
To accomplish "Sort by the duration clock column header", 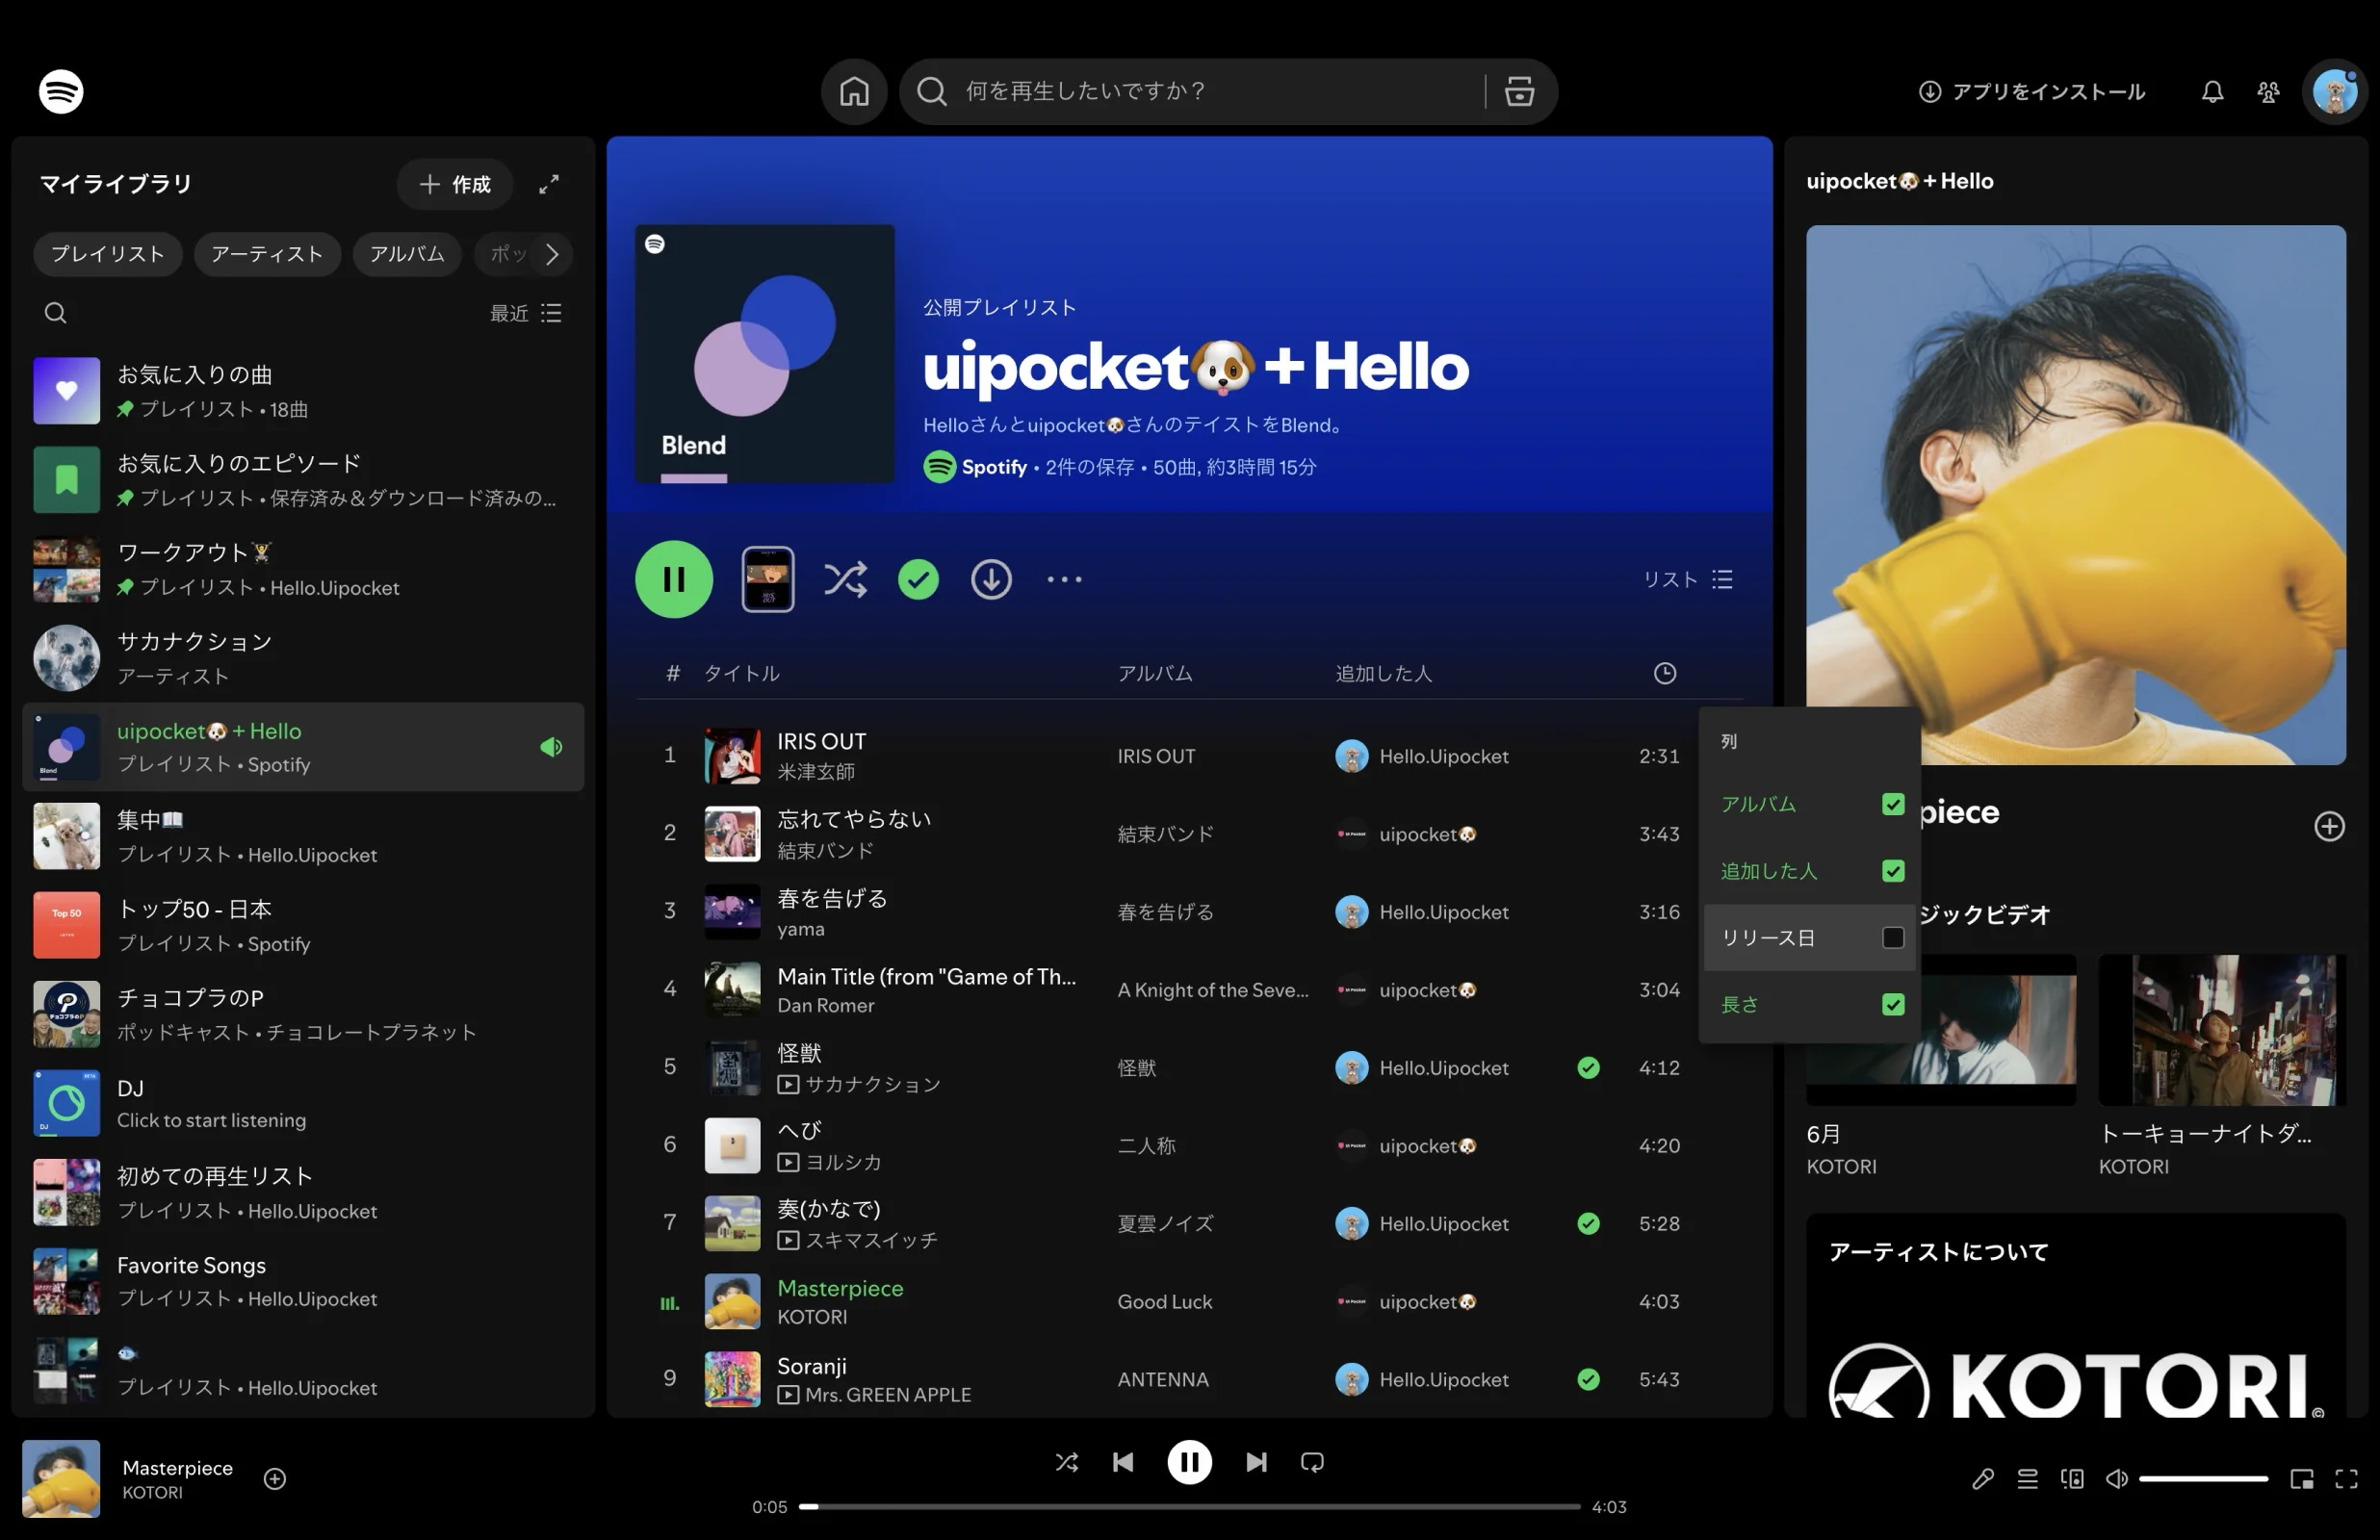I will point(1664,673).
